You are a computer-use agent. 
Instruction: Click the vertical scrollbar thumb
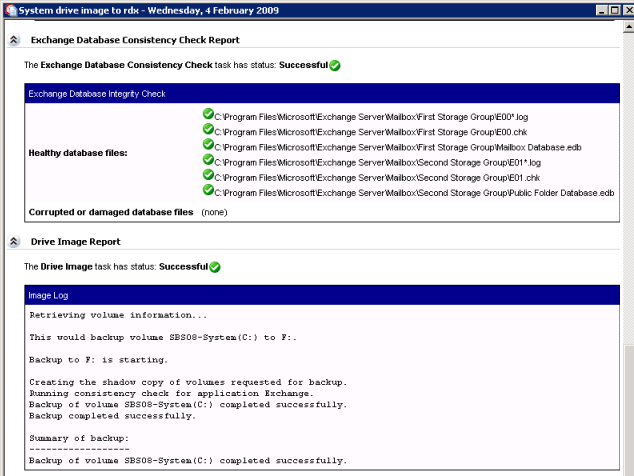point(629,410)
